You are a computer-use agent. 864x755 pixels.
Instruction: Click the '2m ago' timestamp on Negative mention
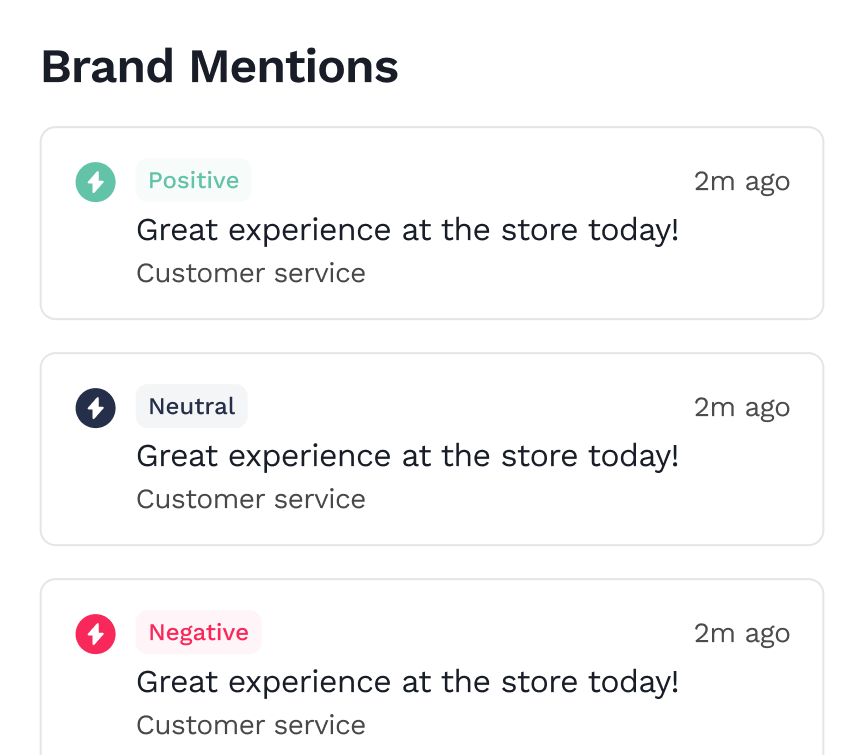(x=741, y=634)
